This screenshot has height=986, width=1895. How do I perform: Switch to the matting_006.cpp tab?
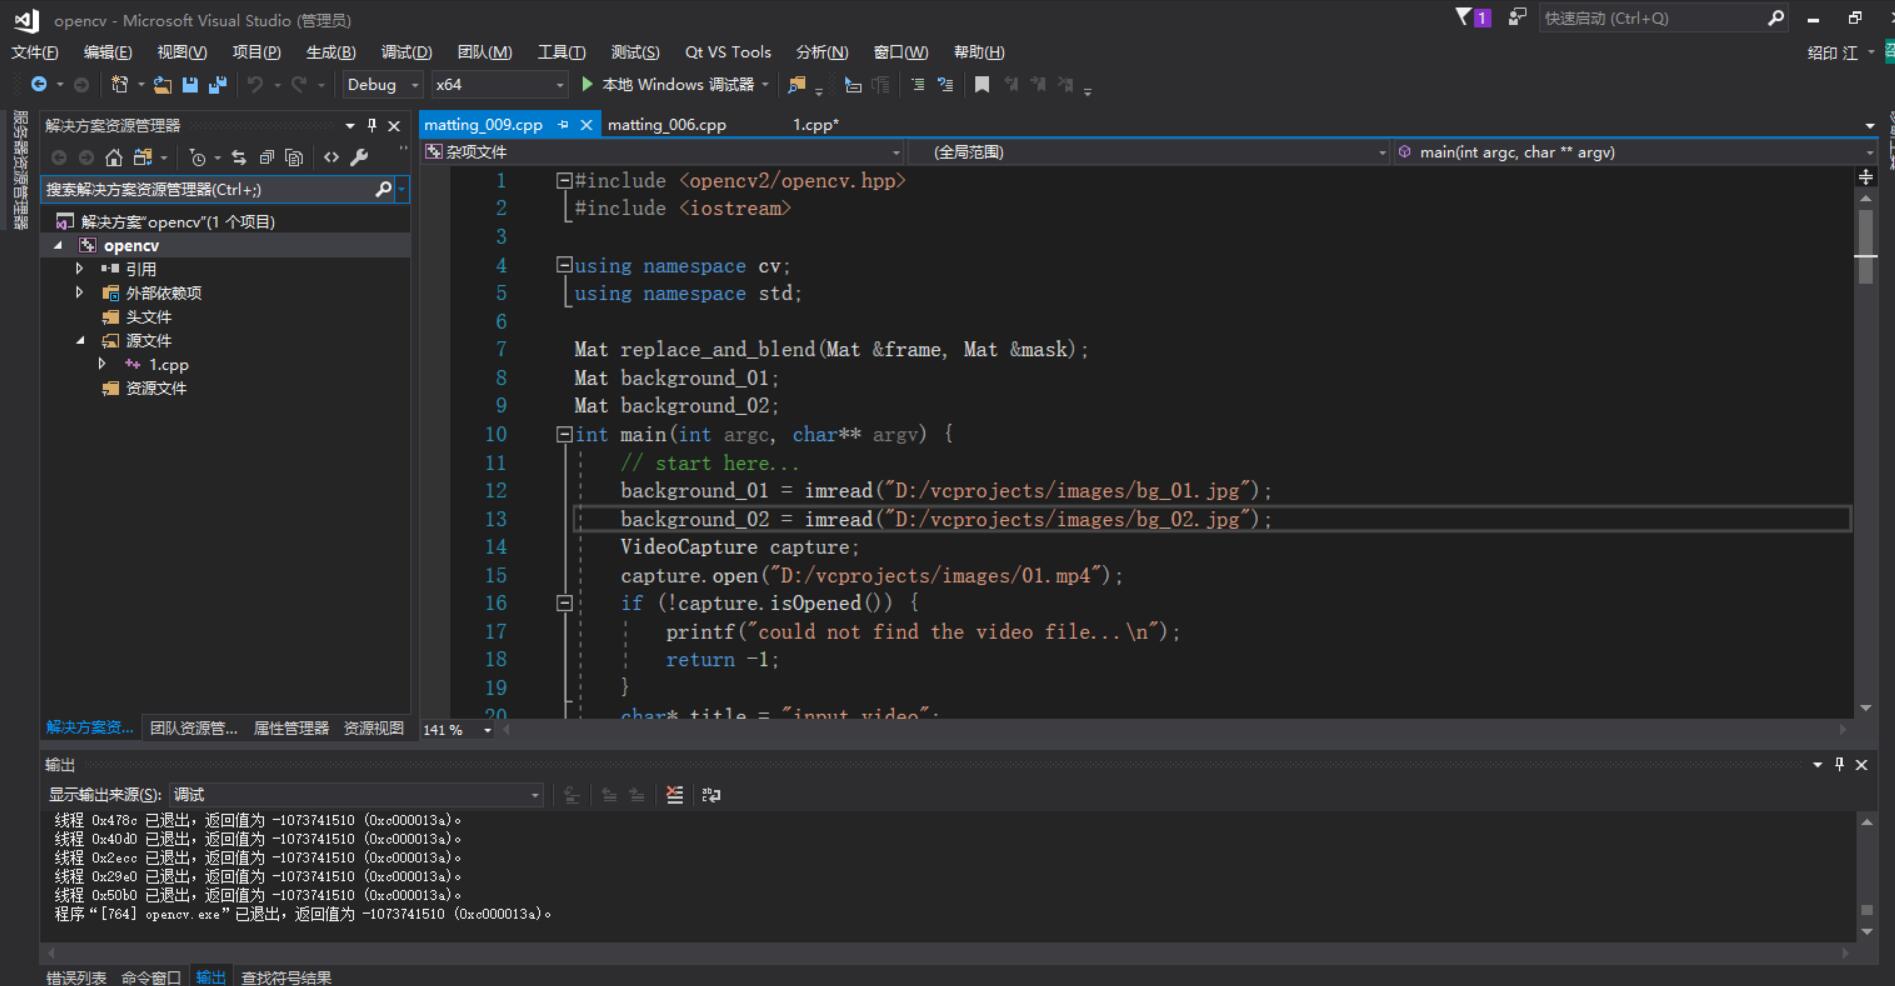click(667, 125)
